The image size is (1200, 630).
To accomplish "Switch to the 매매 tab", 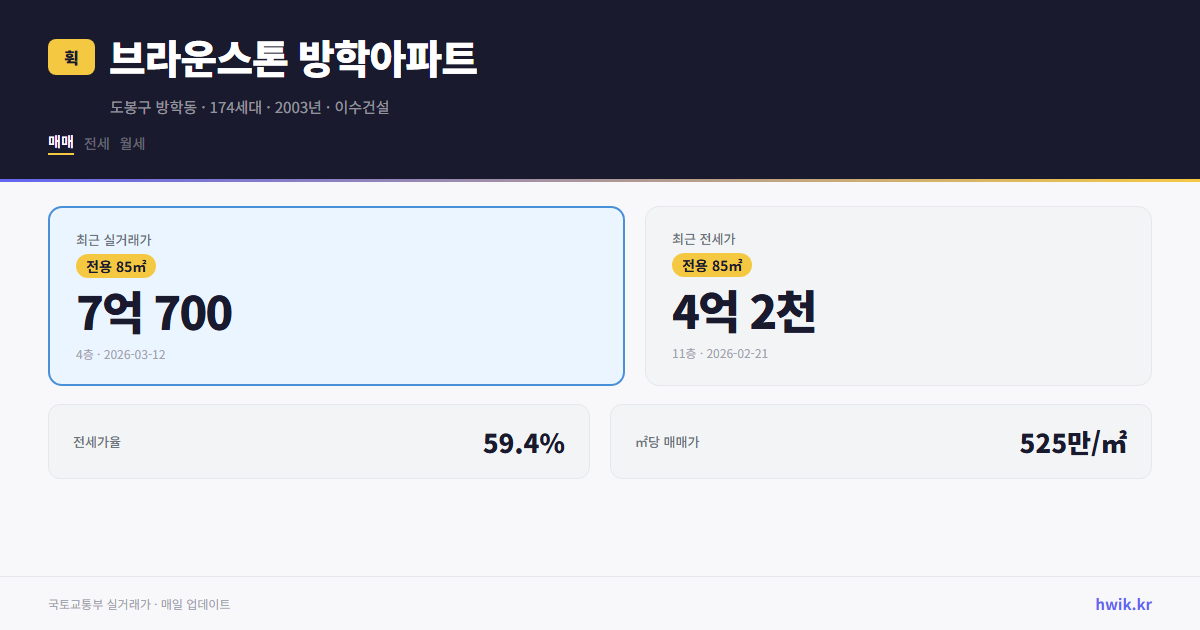I will coord(60,143).
